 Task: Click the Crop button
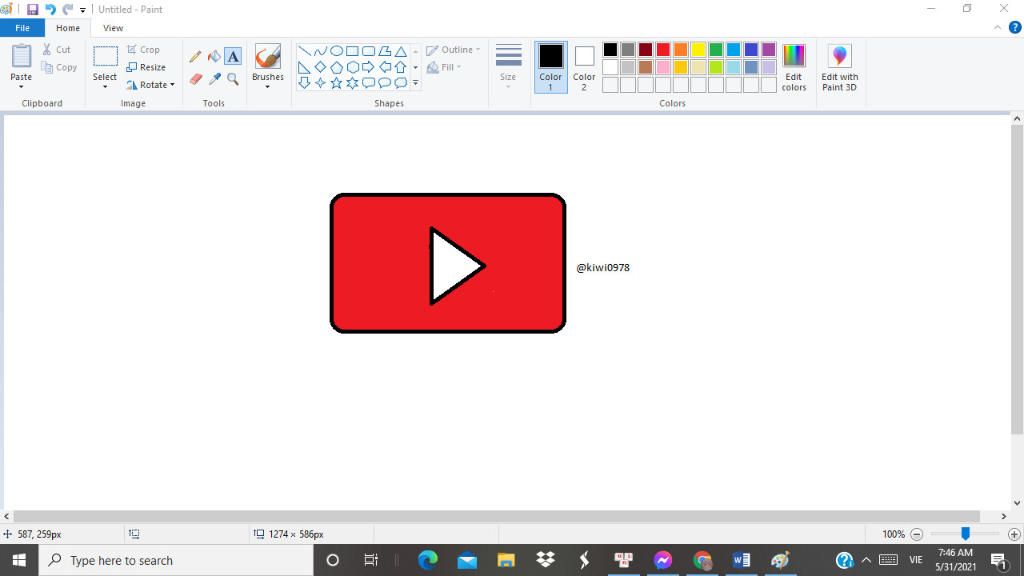tap(143, 50)
